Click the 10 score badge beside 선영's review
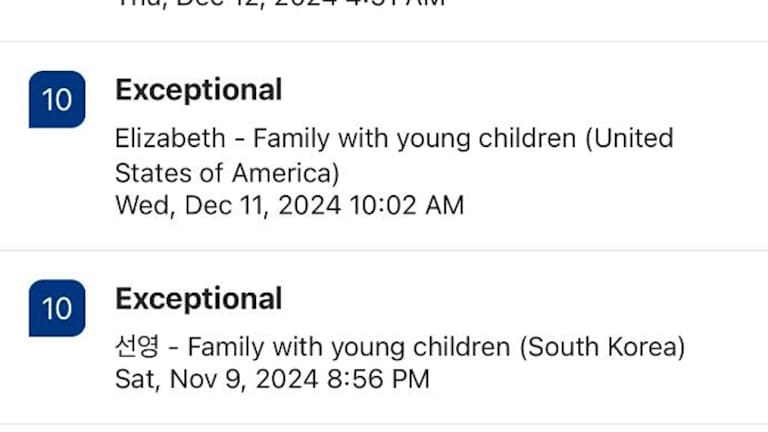 (x=57, y=308)
